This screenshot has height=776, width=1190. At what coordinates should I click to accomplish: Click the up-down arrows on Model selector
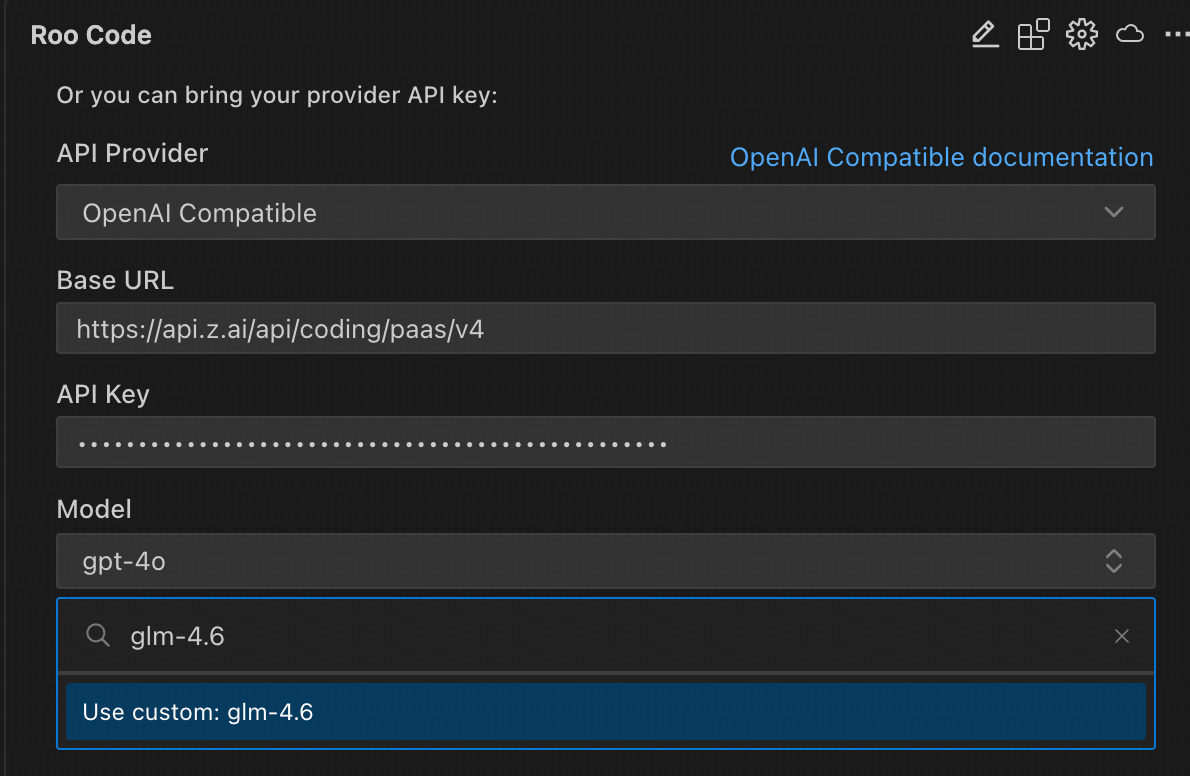click(x=1113, y=561)
